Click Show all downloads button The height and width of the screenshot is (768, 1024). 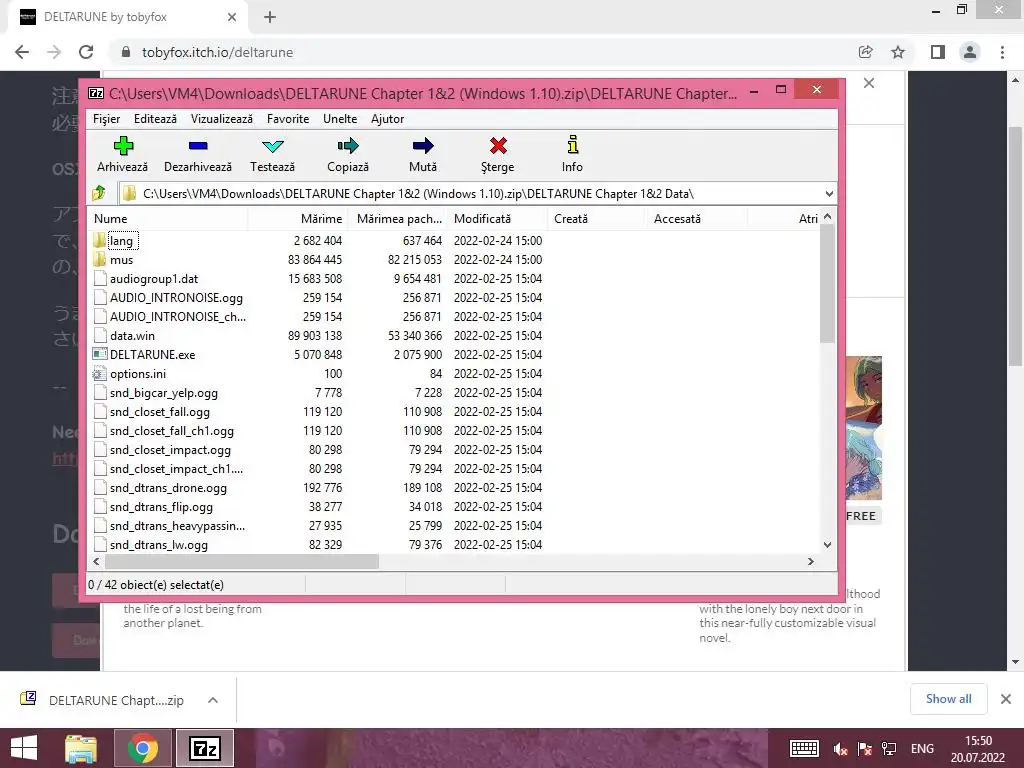[948, 699]
